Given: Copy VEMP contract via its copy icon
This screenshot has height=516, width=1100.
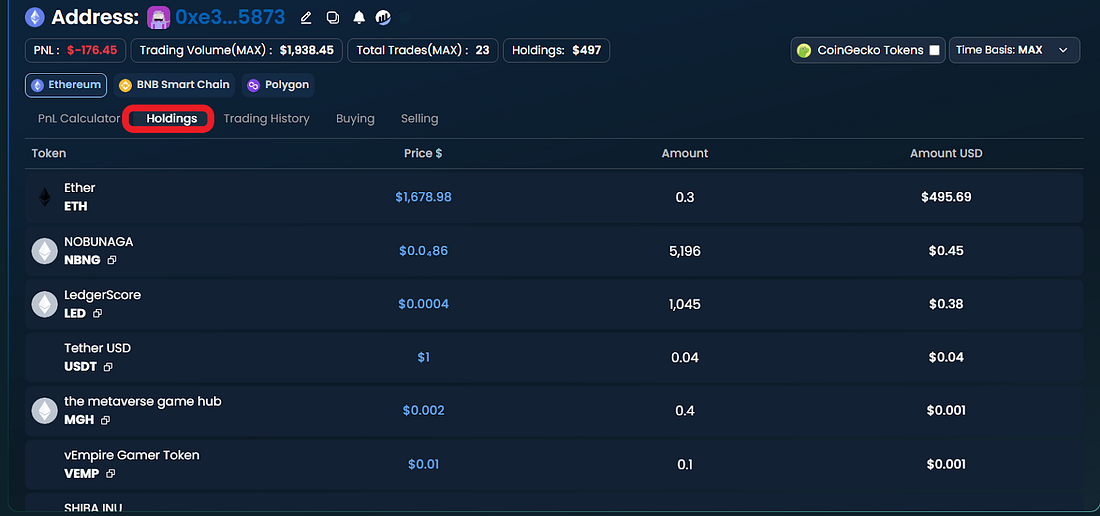Looking at the screenshot, I should 110,473.
